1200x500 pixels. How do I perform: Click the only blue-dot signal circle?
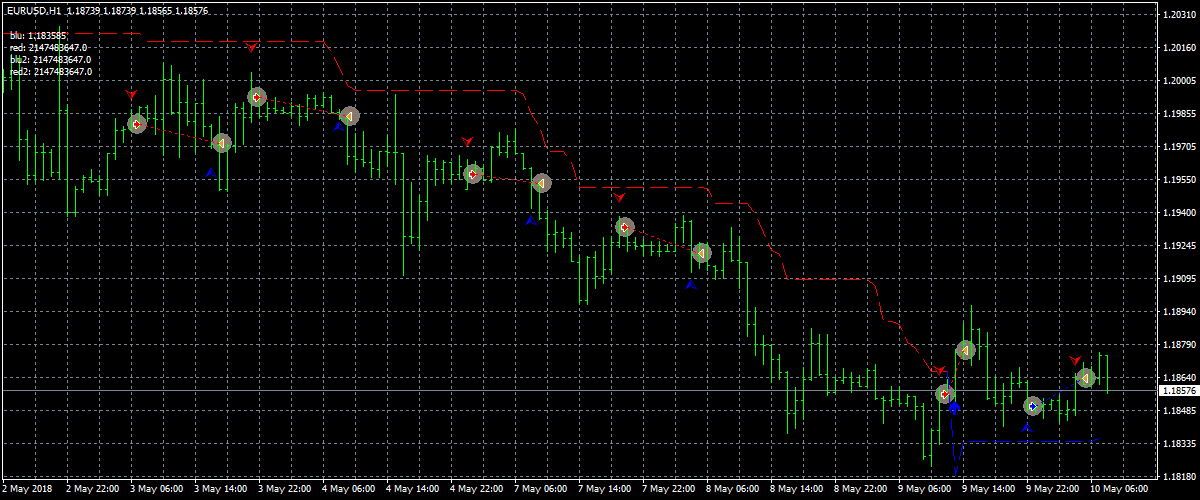(x=1033, y=406)
